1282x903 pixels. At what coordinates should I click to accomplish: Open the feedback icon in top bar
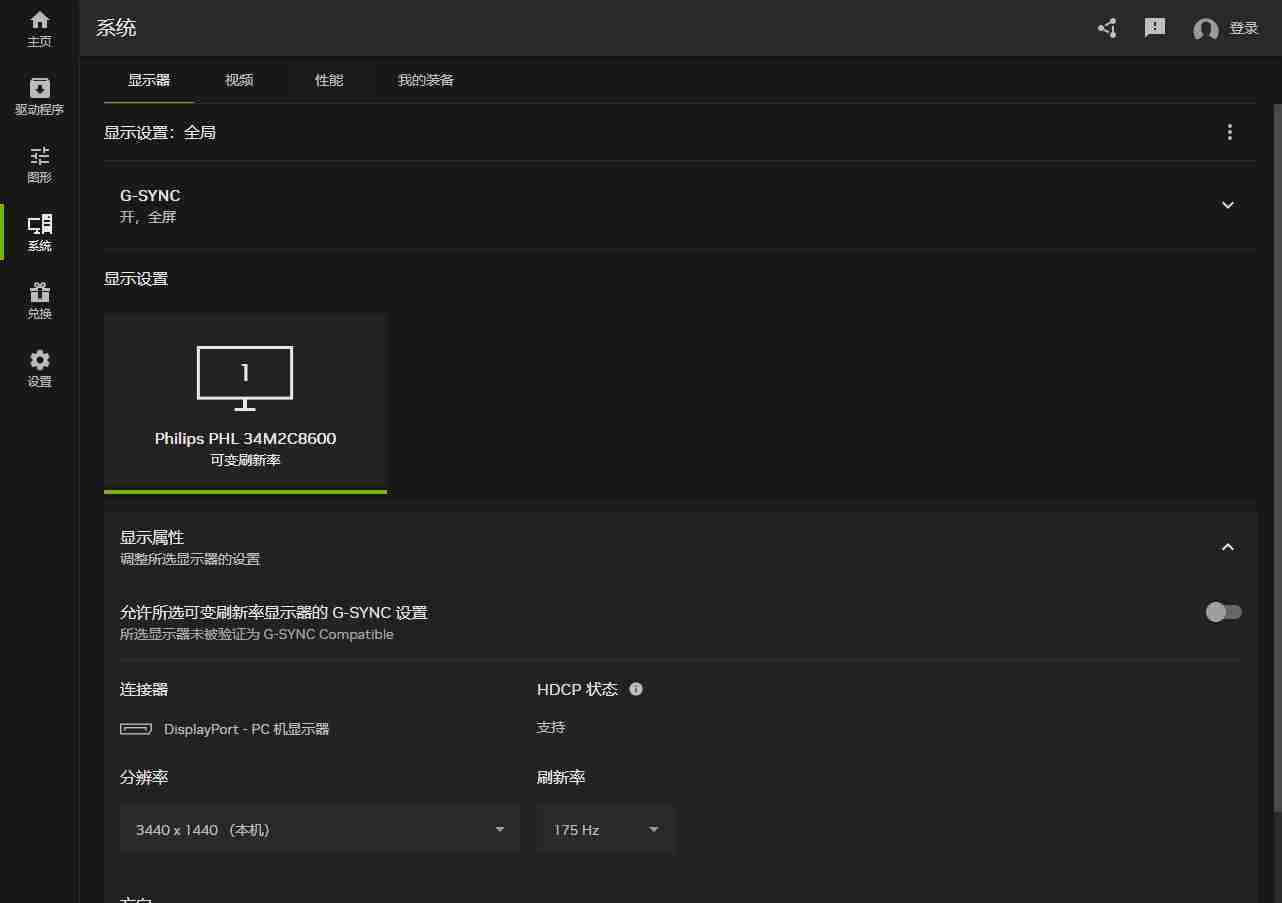[1154, 28]
